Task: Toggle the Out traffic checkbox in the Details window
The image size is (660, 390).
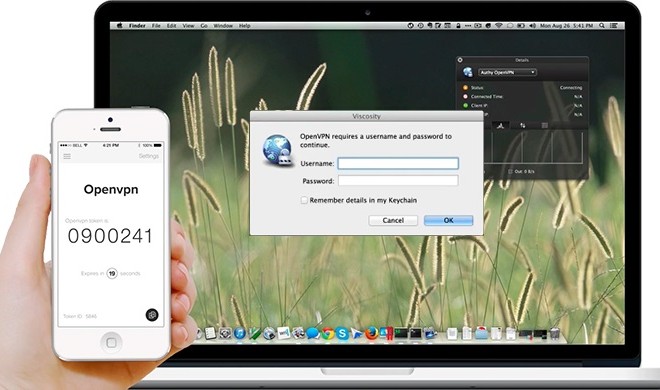Action: coord(510,171)
